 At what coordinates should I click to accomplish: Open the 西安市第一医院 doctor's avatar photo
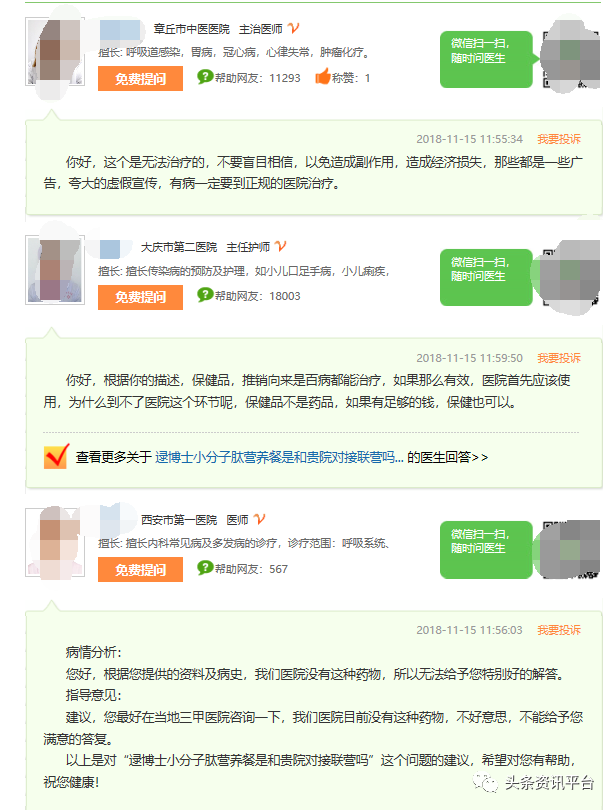click(55, 542)
